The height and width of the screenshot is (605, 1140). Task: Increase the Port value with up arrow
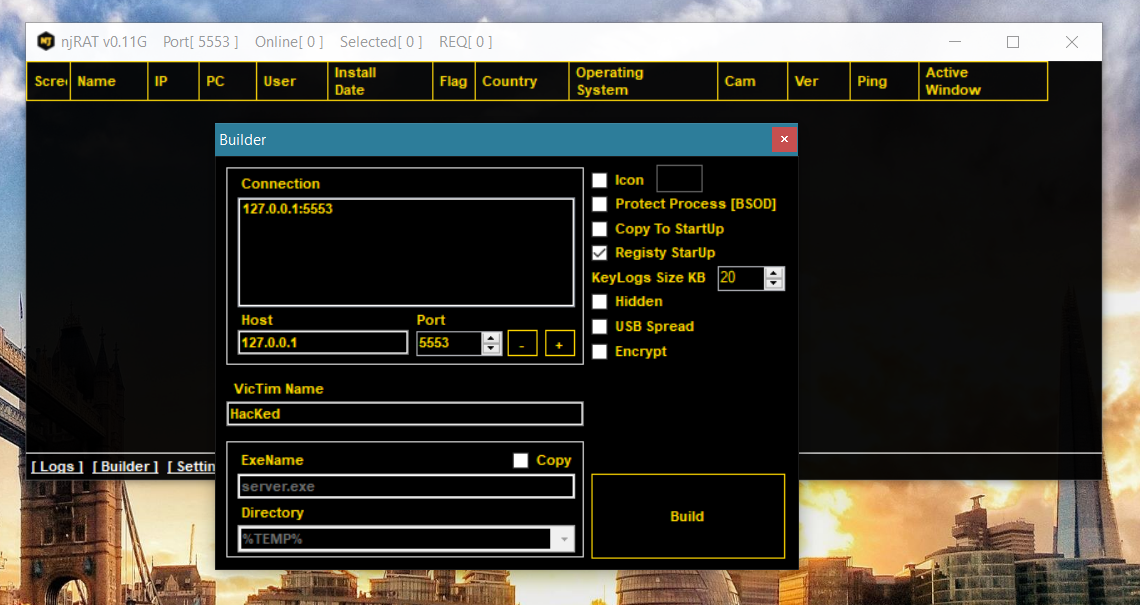coord(491,337)
